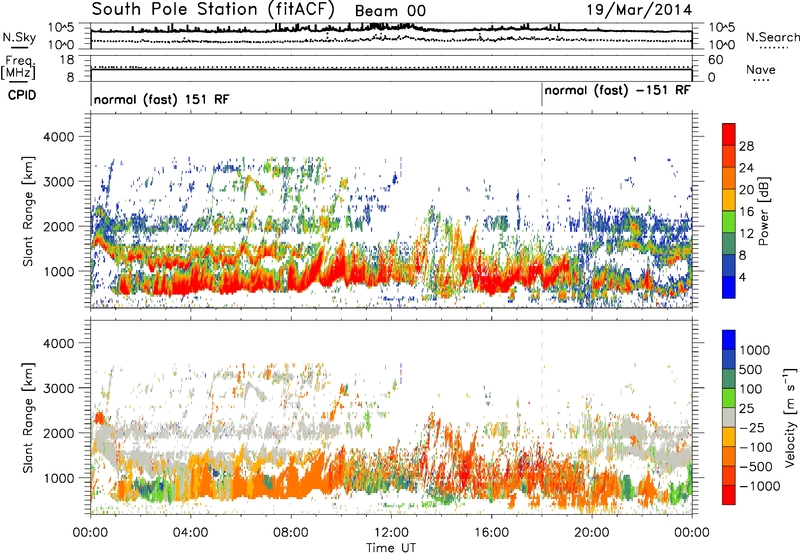Select the Power [dB] colorbar label
The height and width of the screenshot is (554, 800).
pyautogui.click(x=764, y=211)
